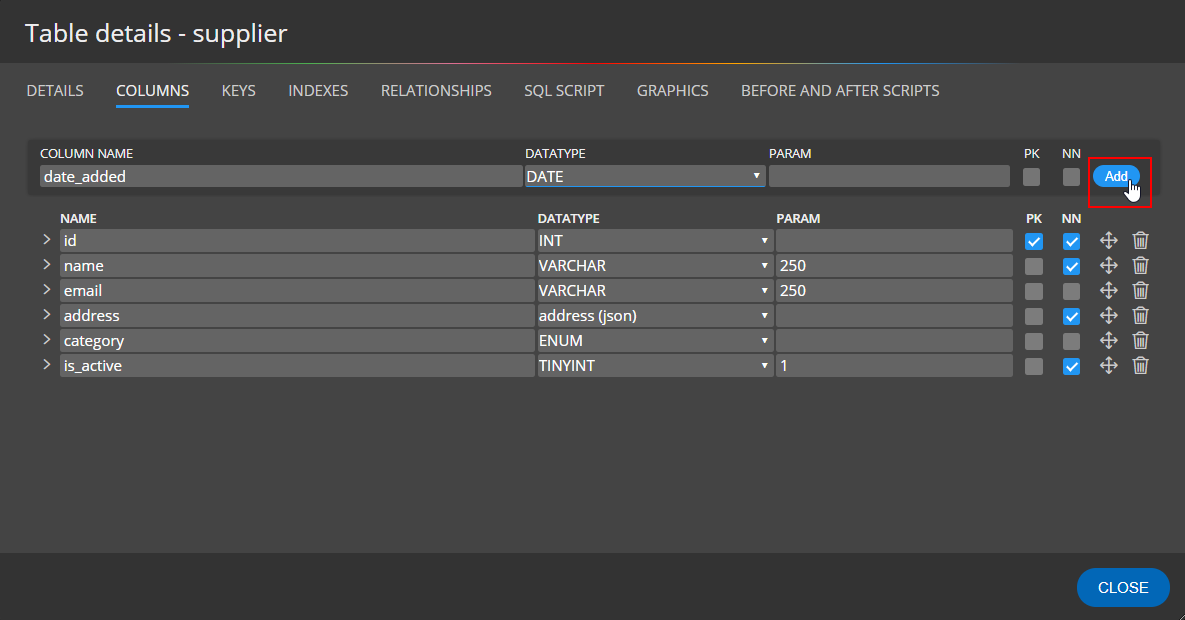Open BEFORE AND AFTER SCRIPTS tab
The height and width of the screenshot is (620, 1185).
point(840,91)
